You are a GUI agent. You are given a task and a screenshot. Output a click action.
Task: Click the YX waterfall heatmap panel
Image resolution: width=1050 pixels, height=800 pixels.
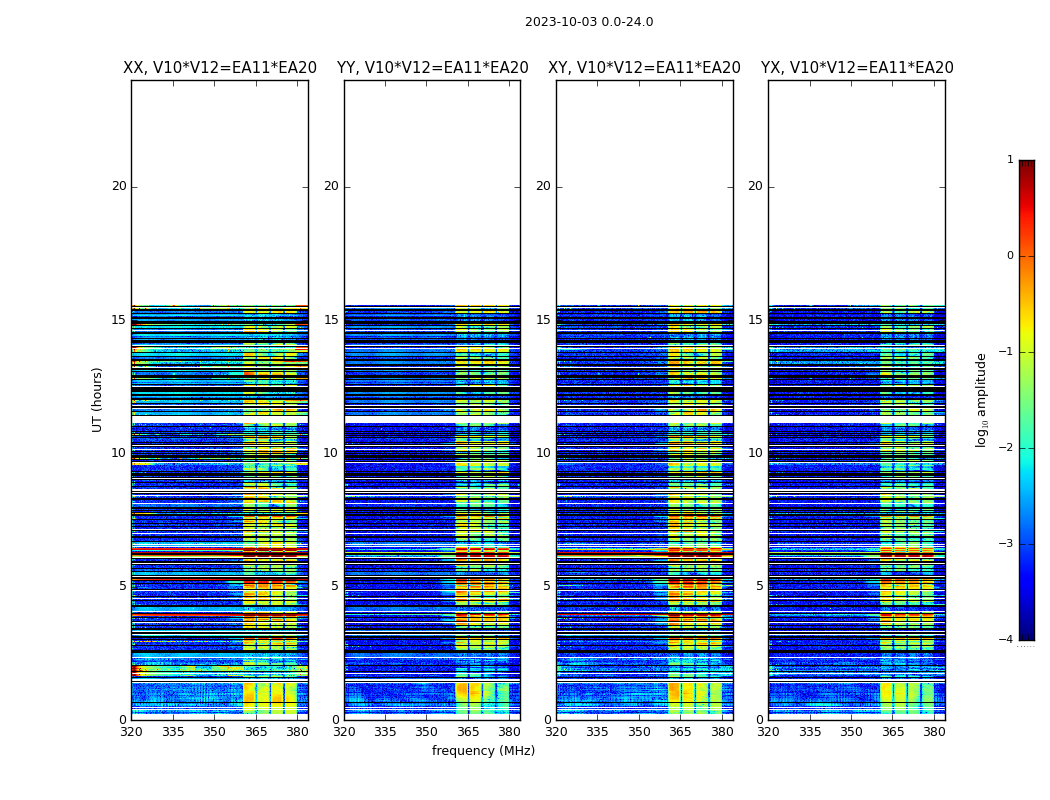coord(857,500)
